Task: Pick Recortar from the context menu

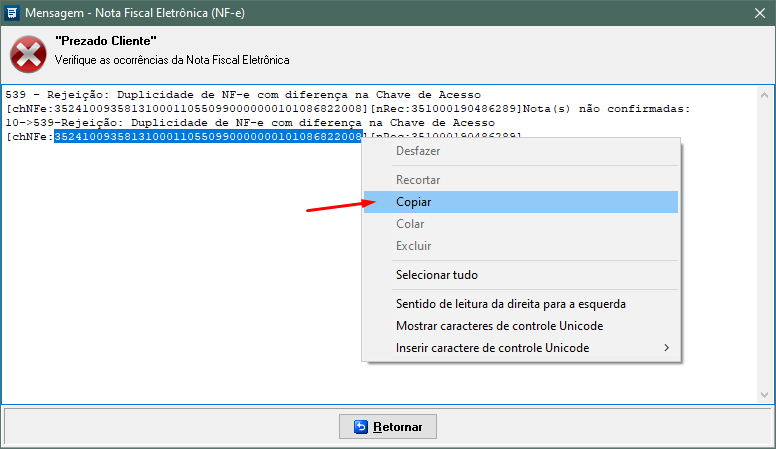Action: click(418, 180)
